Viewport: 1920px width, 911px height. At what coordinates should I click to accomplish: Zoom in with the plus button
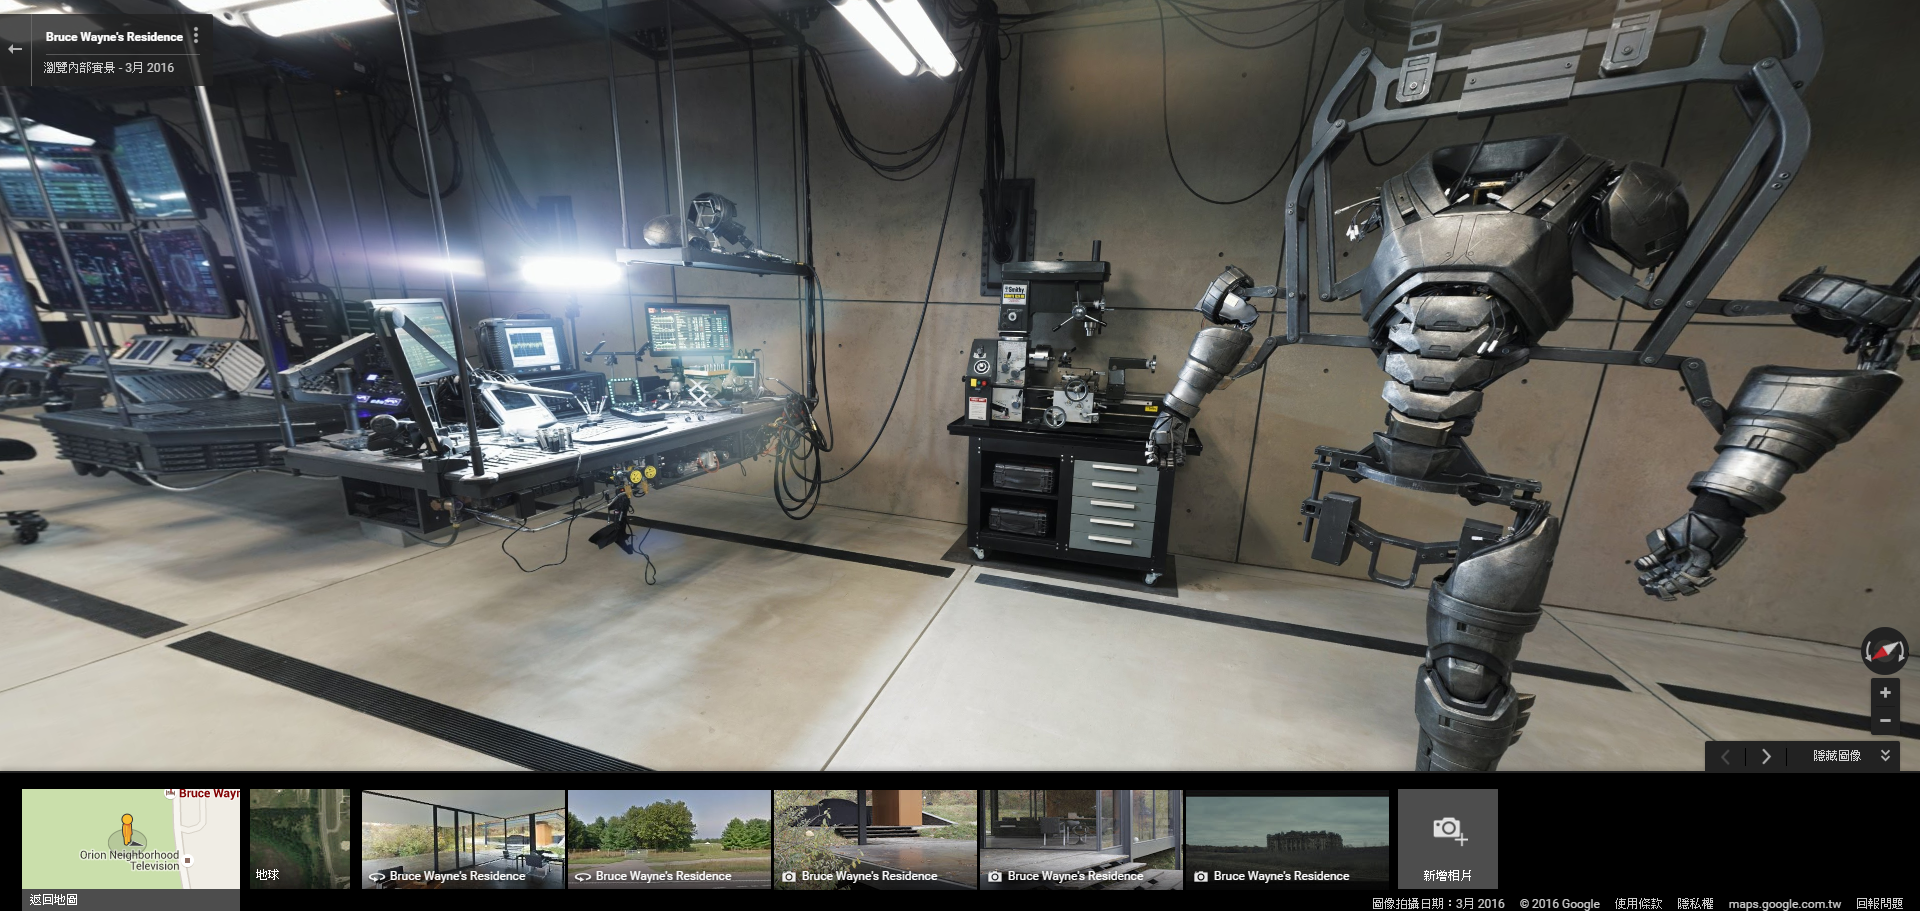(1885, 693)
